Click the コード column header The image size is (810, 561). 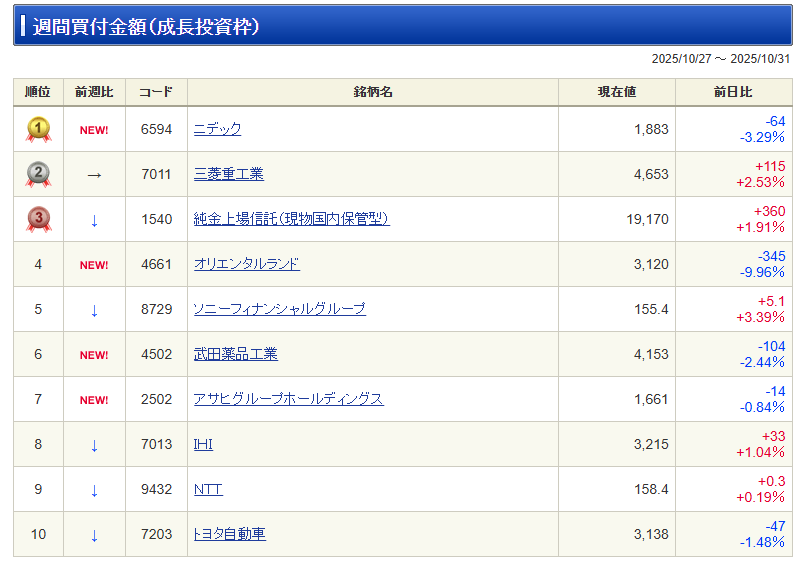click(156, 92)
